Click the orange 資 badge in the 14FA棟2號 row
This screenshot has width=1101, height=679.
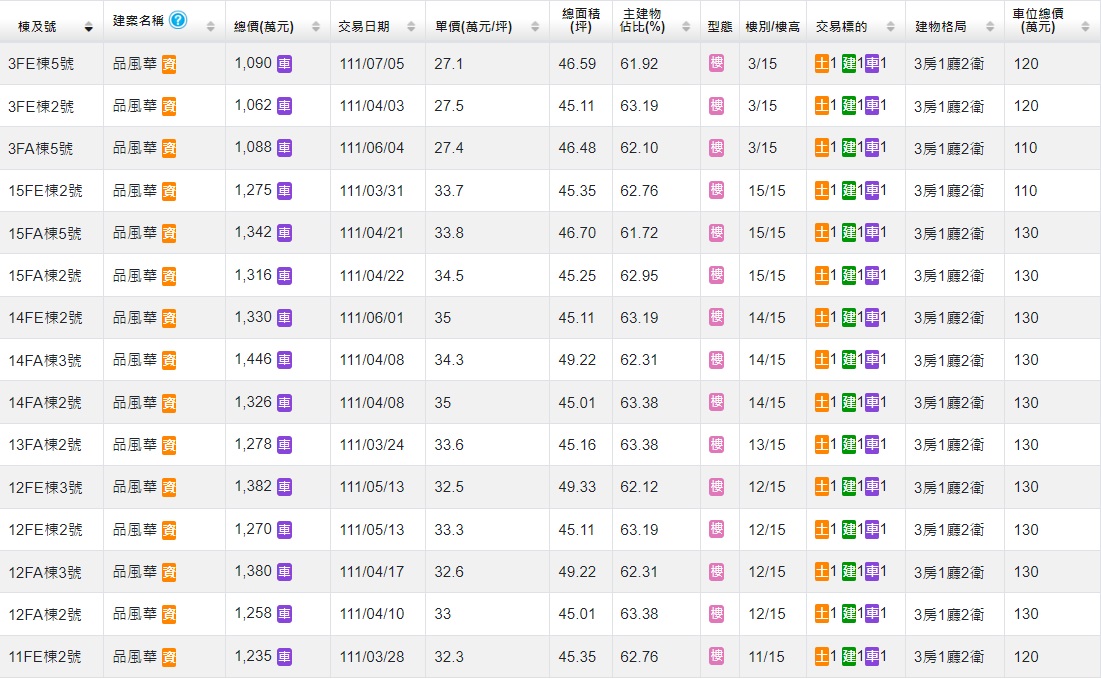point(169,403)
